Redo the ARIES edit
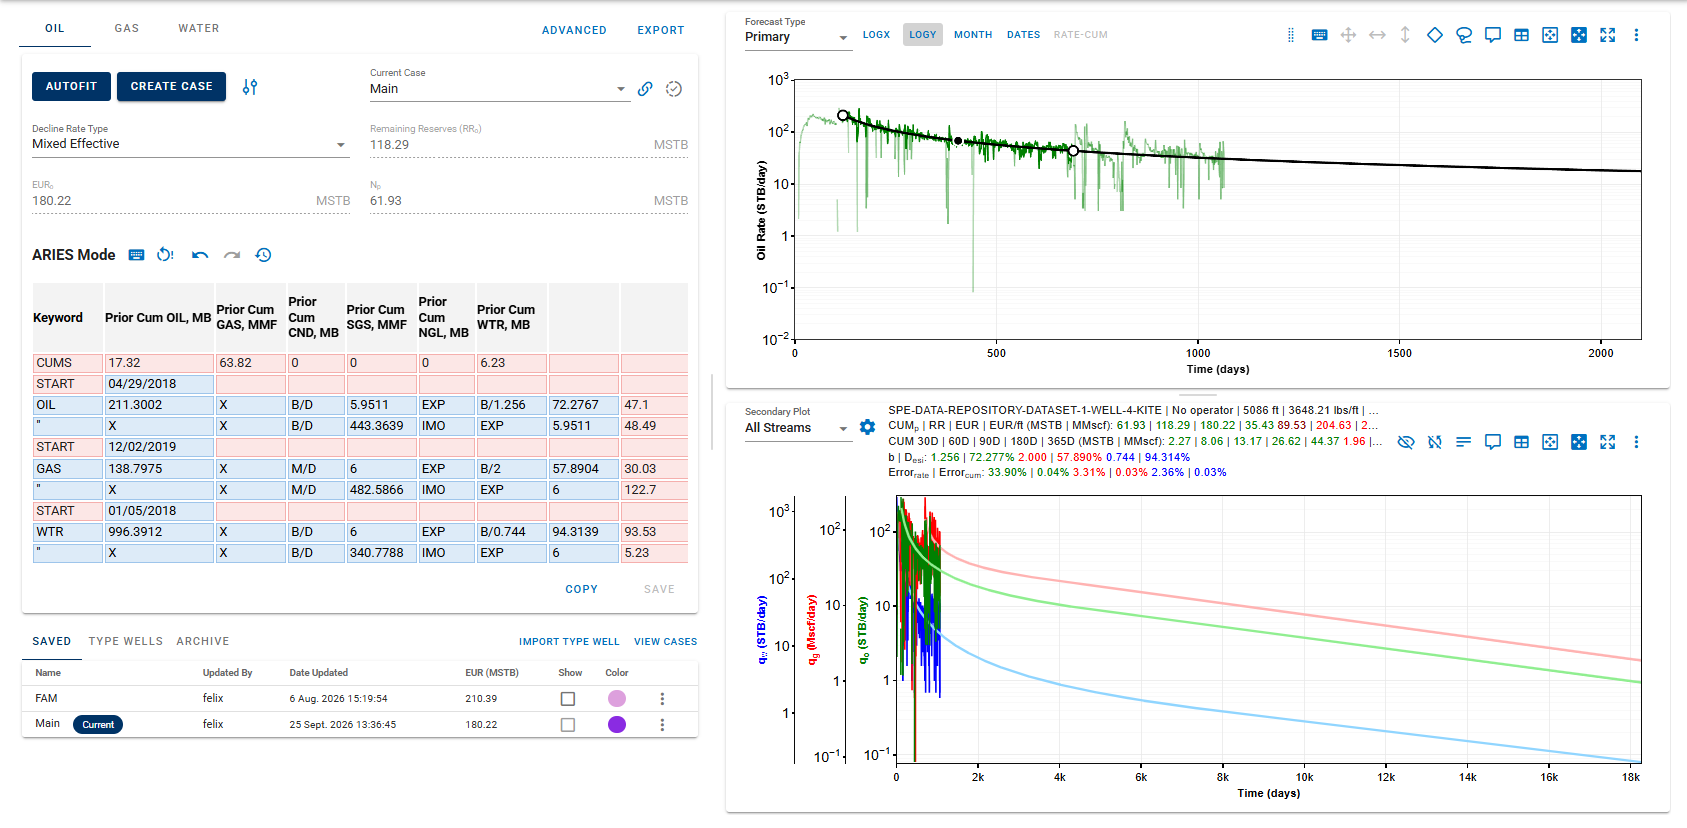This screenshot has height=828, width=1687. pyautogui.click(x=232, y=255)
